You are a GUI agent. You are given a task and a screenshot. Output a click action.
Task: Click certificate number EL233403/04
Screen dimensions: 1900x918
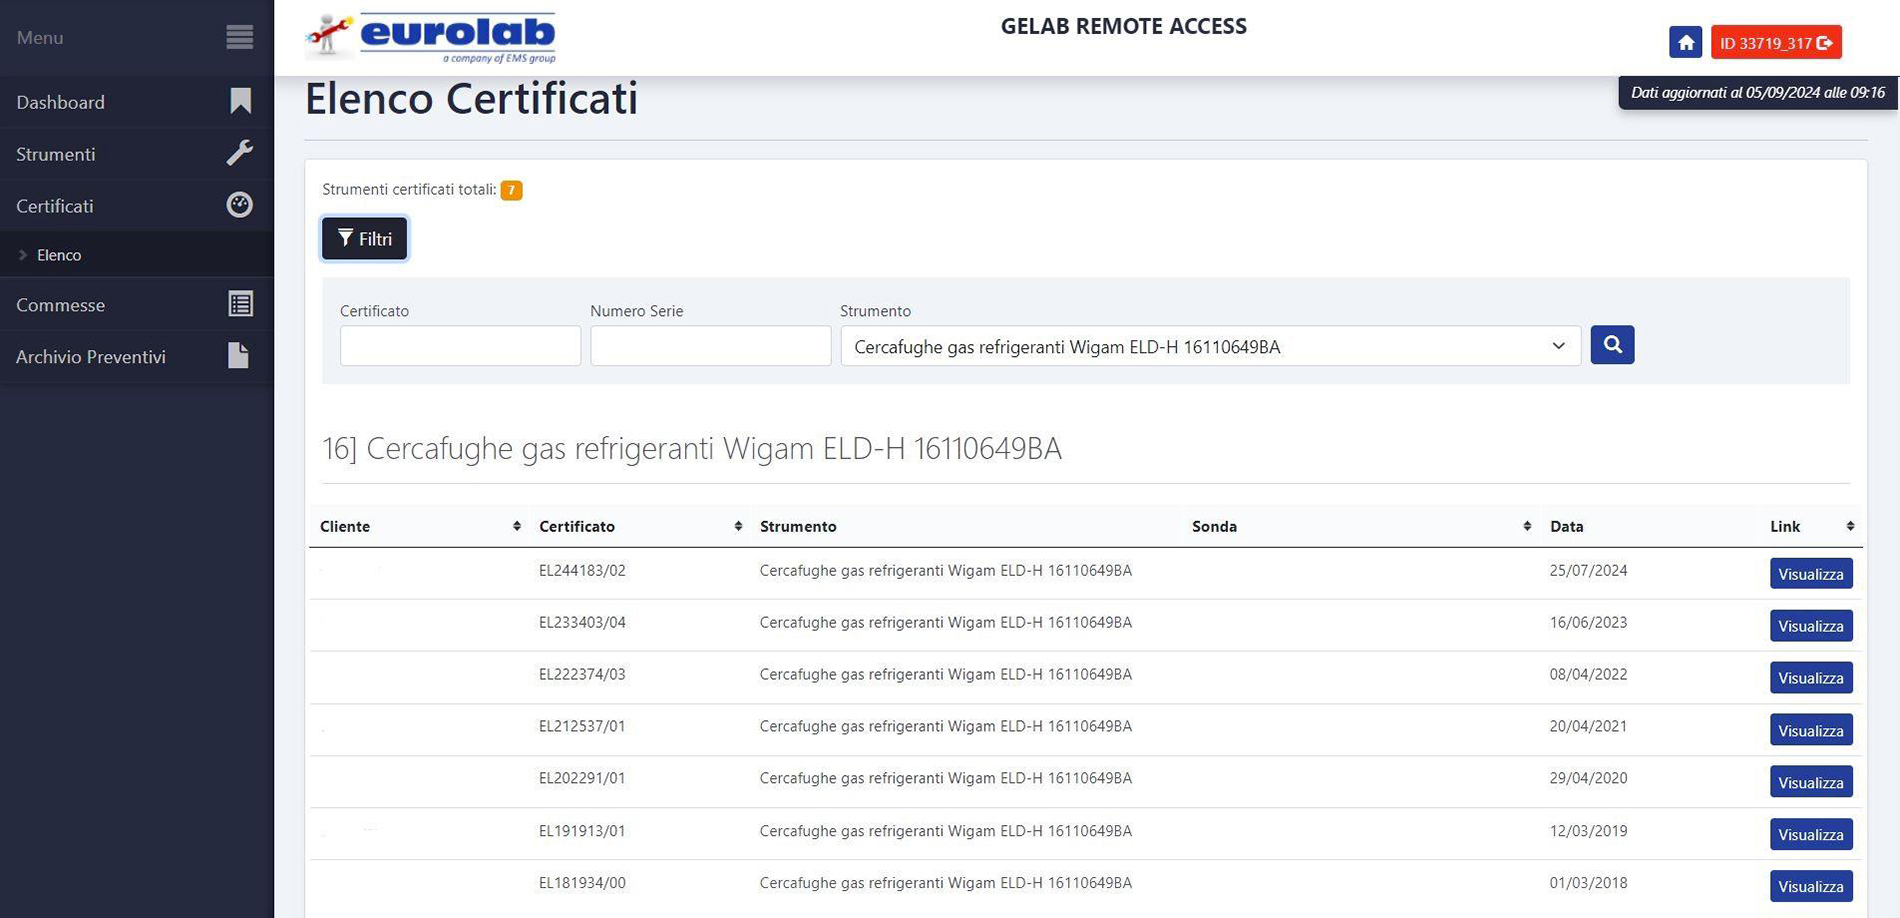(x=582, y=623)
